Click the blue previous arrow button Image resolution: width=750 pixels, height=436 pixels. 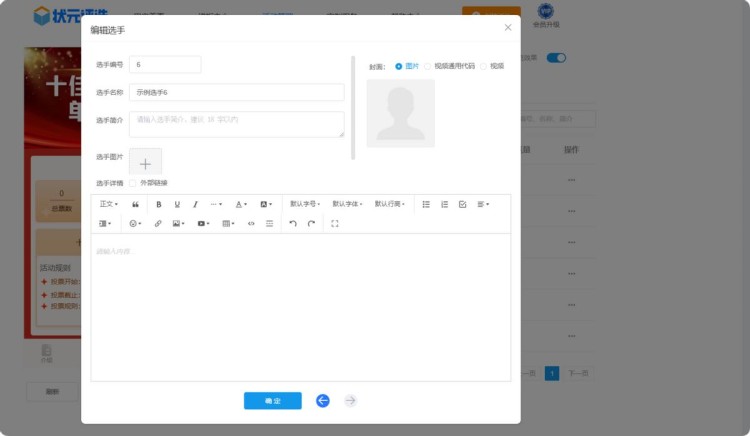(x=323, y=401)
